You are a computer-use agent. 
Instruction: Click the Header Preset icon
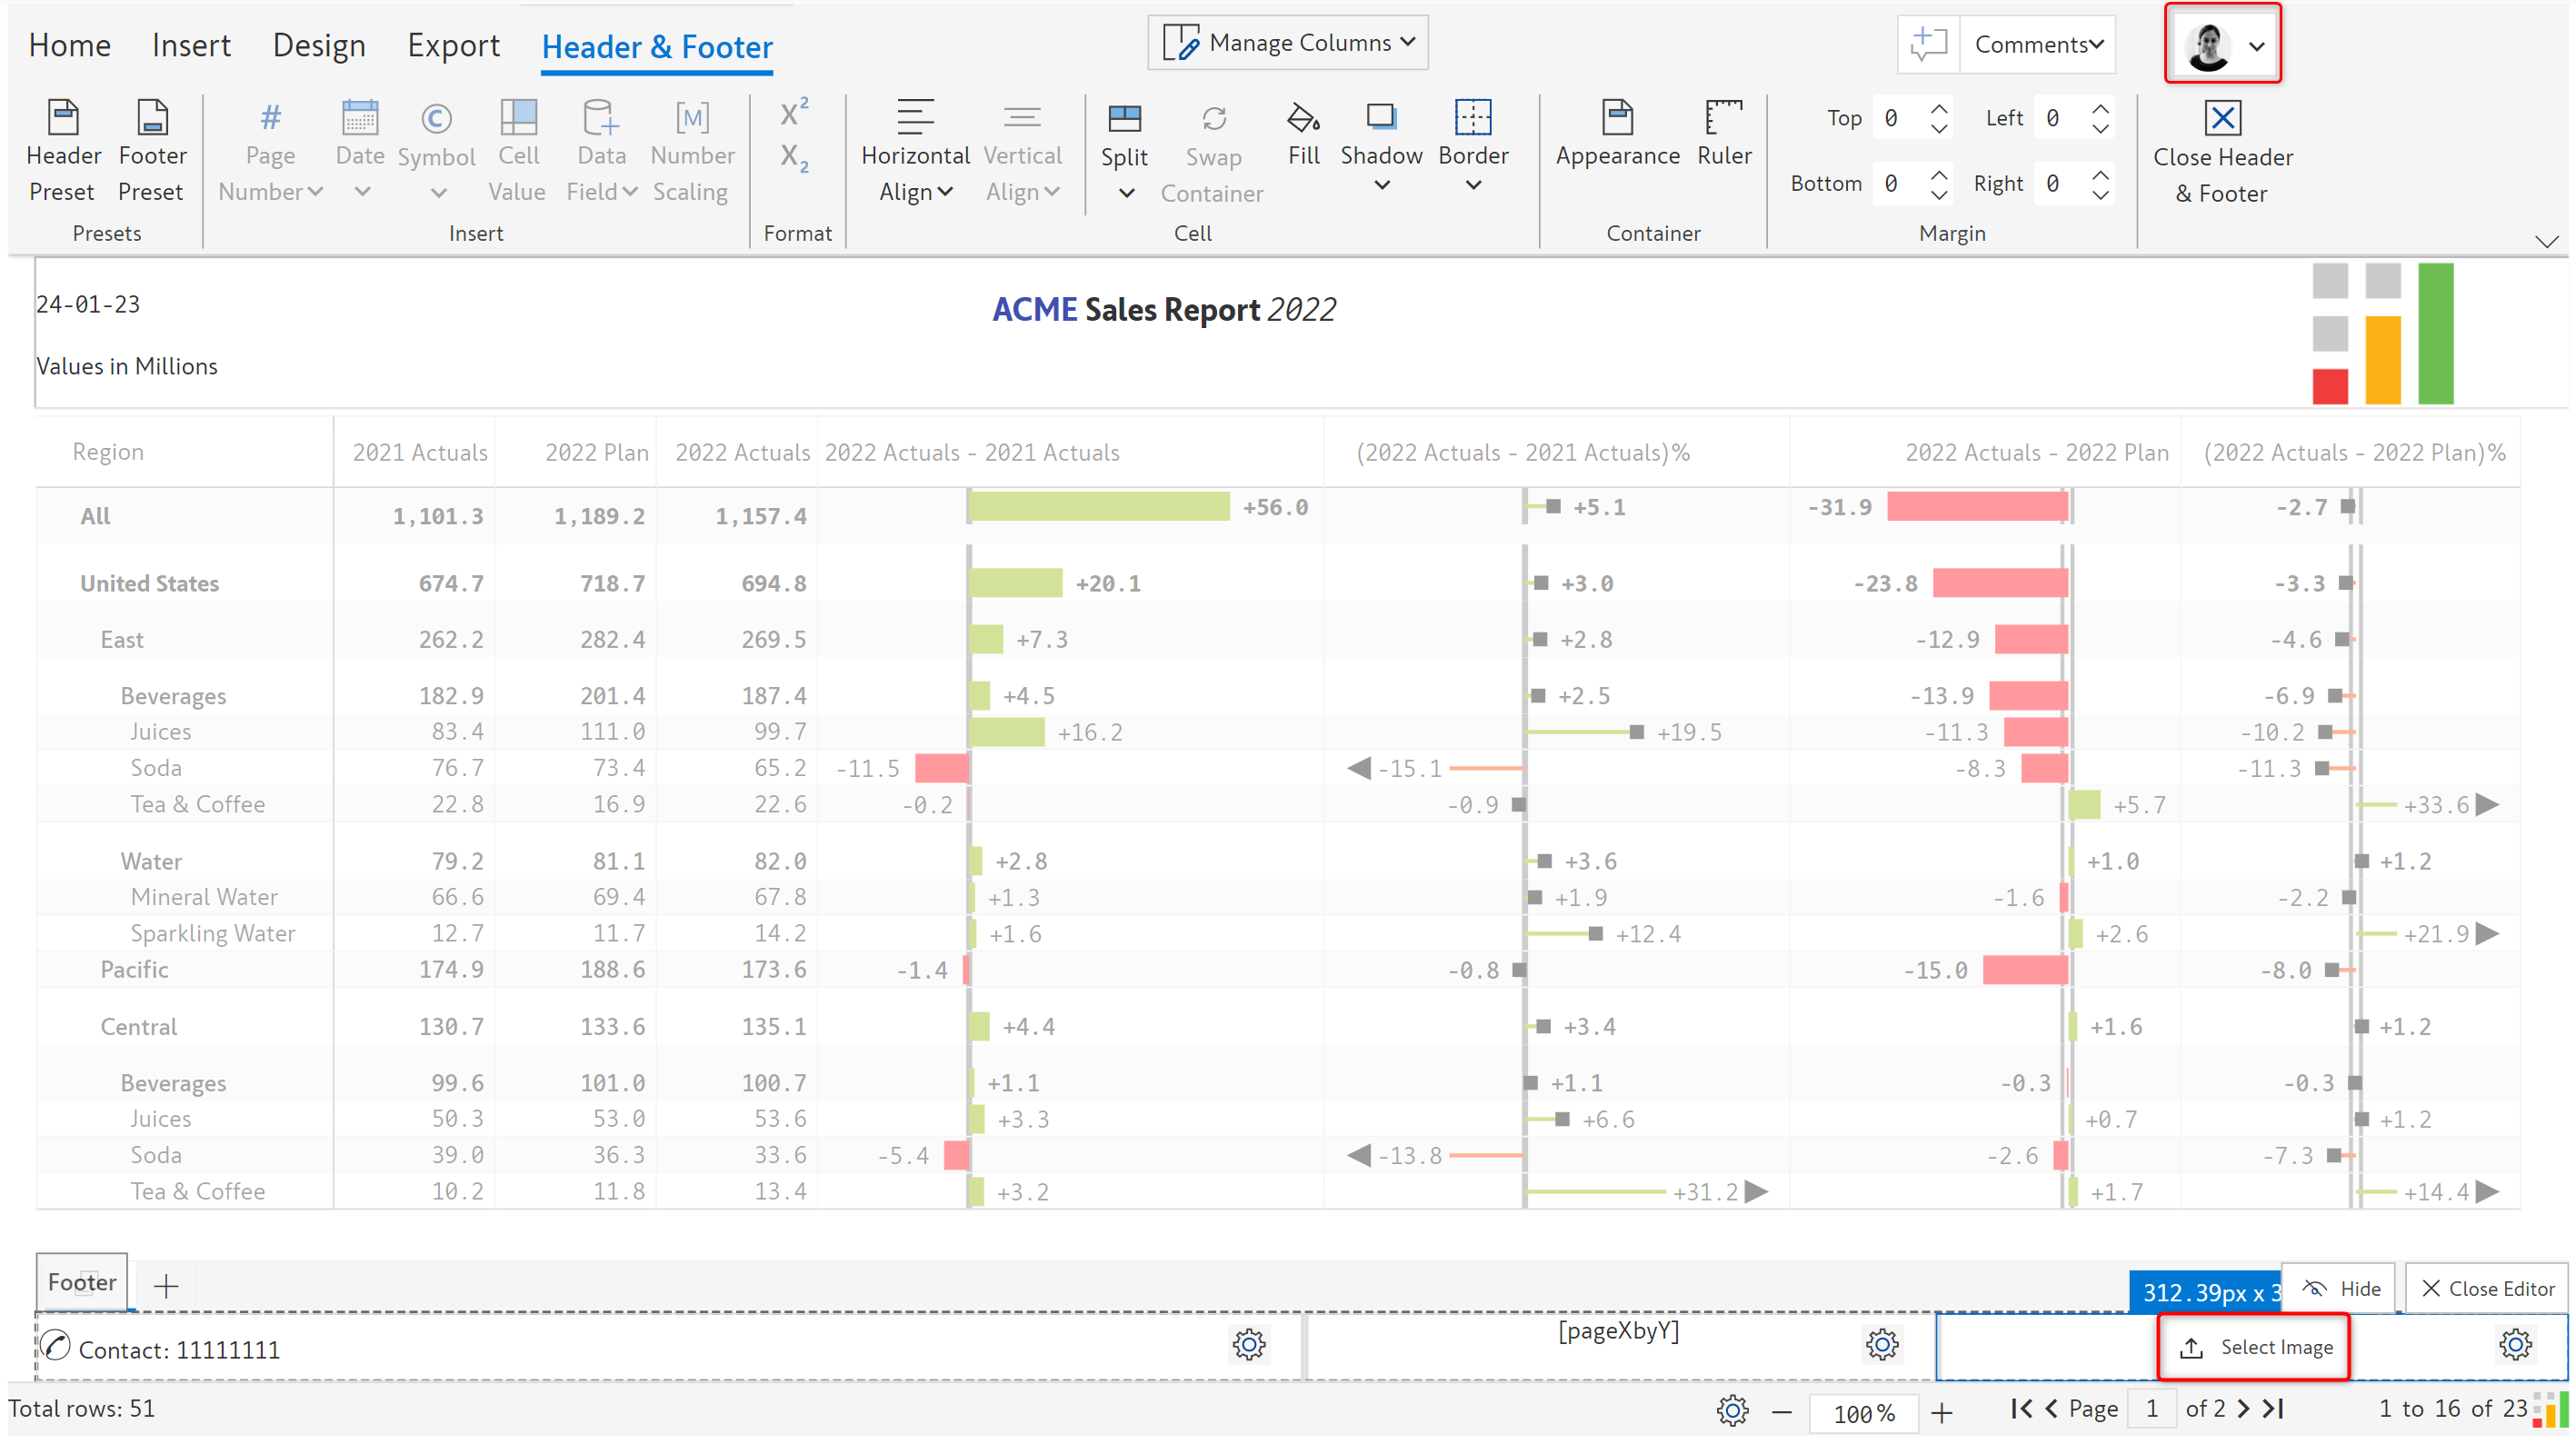click(63, 118)
